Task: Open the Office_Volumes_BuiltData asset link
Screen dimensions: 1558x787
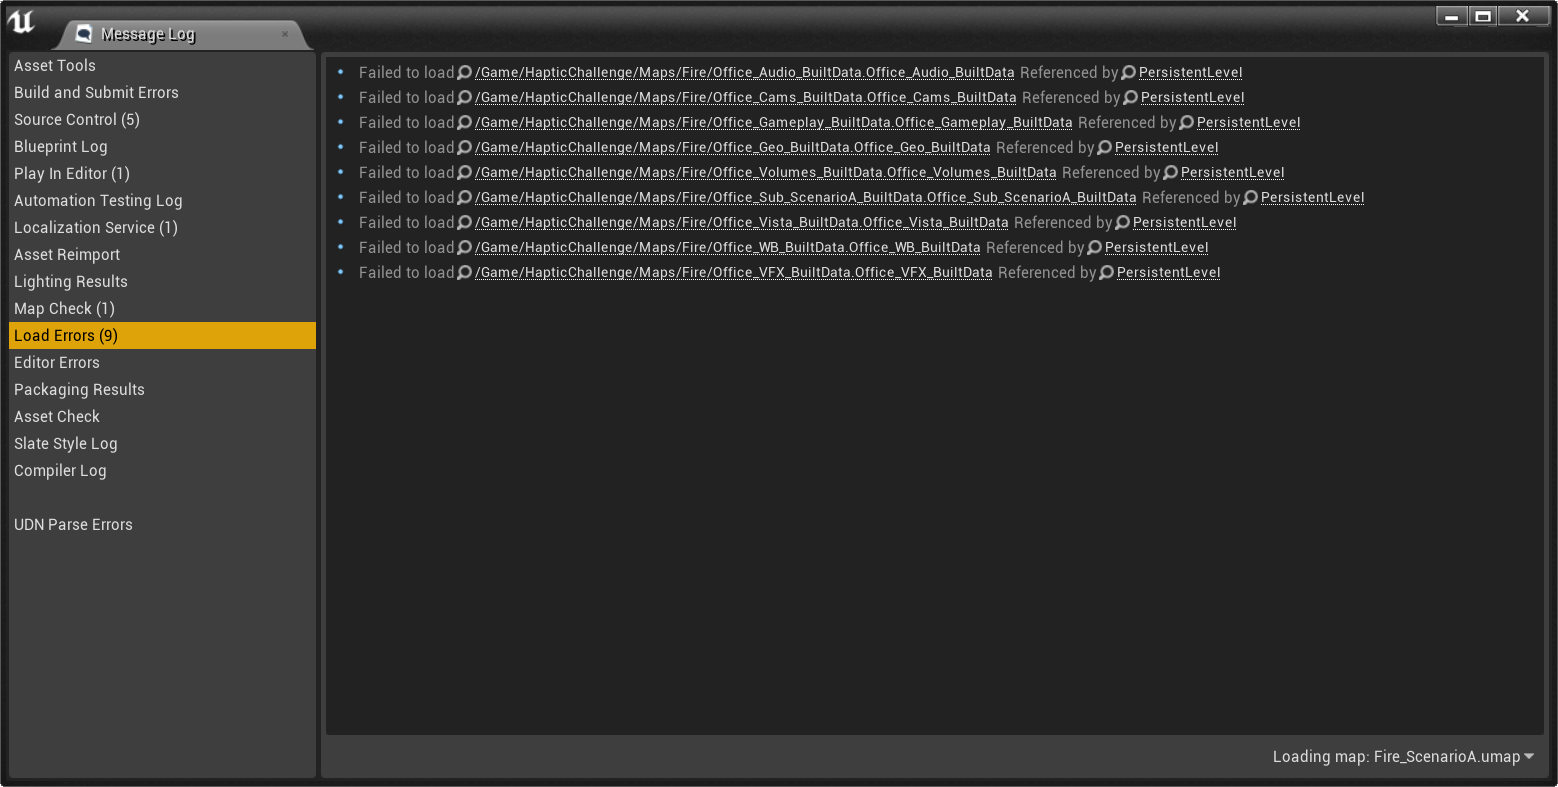Action: click(x=764, y=171)
